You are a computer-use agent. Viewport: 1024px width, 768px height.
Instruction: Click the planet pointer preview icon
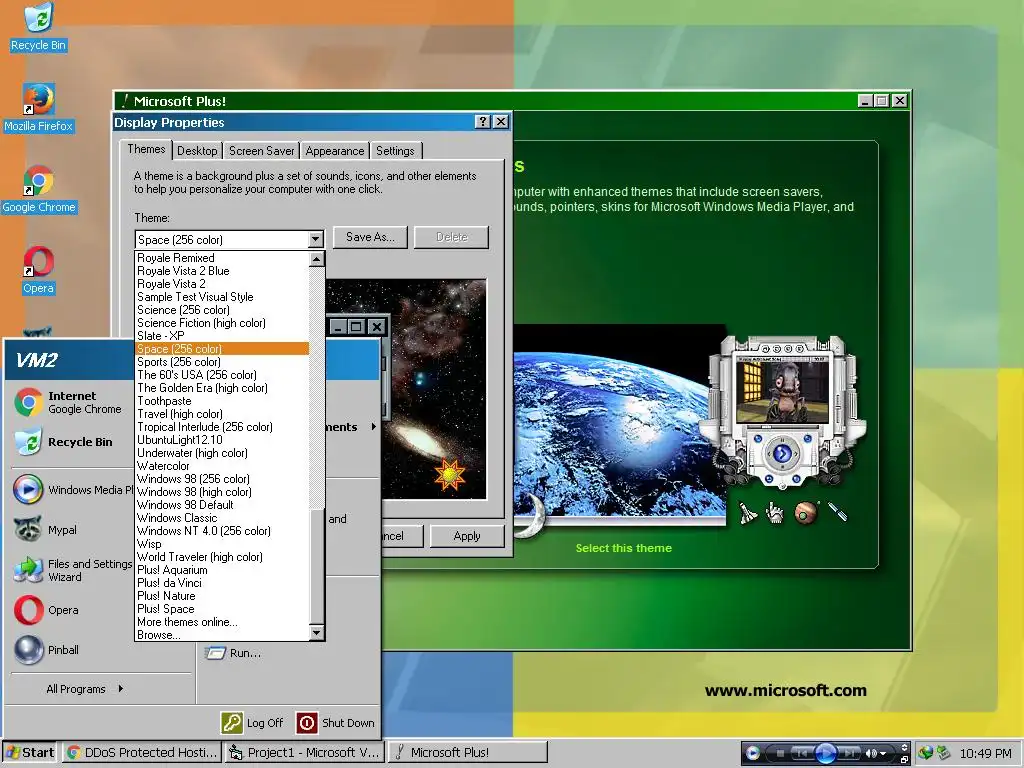[x=807, y=513]
